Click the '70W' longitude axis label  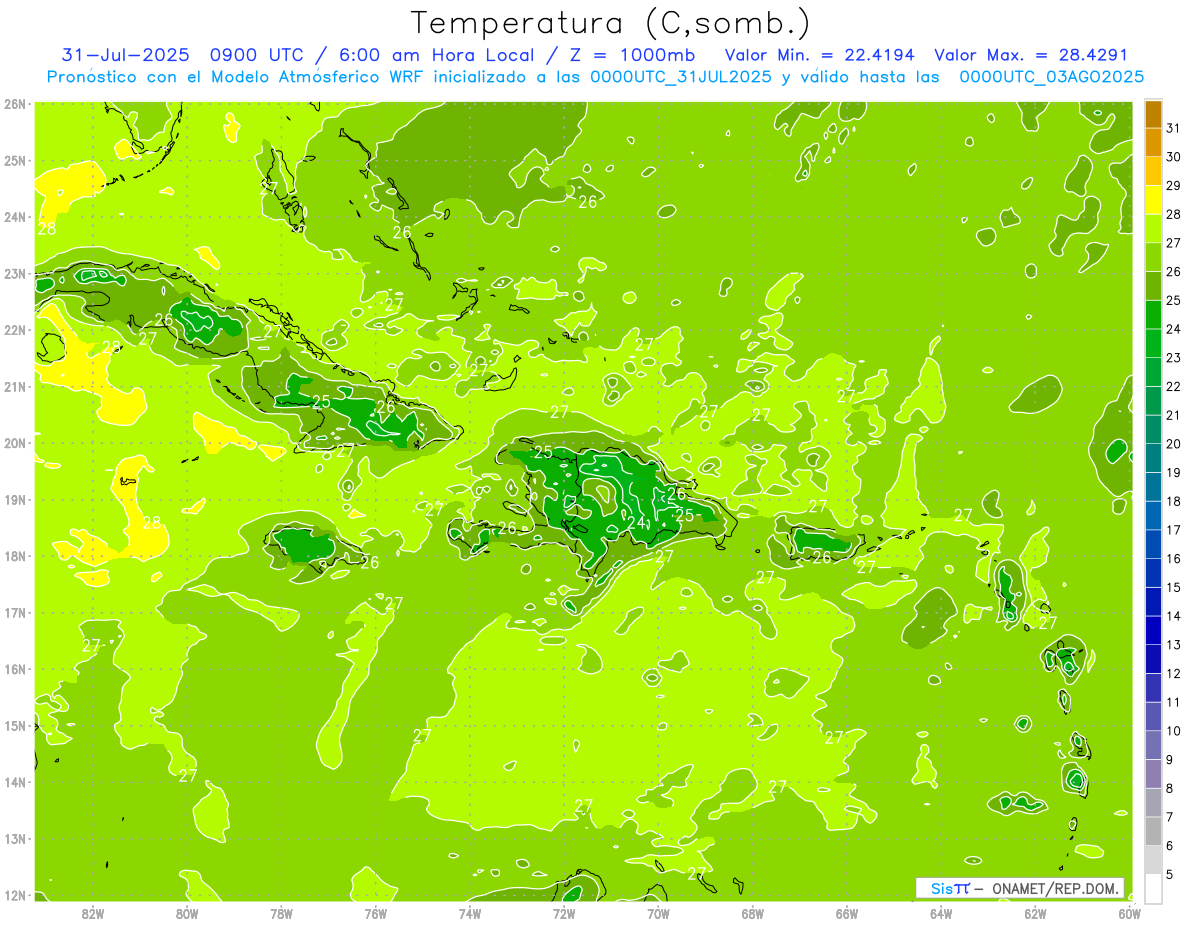click(x=658, y=913)
